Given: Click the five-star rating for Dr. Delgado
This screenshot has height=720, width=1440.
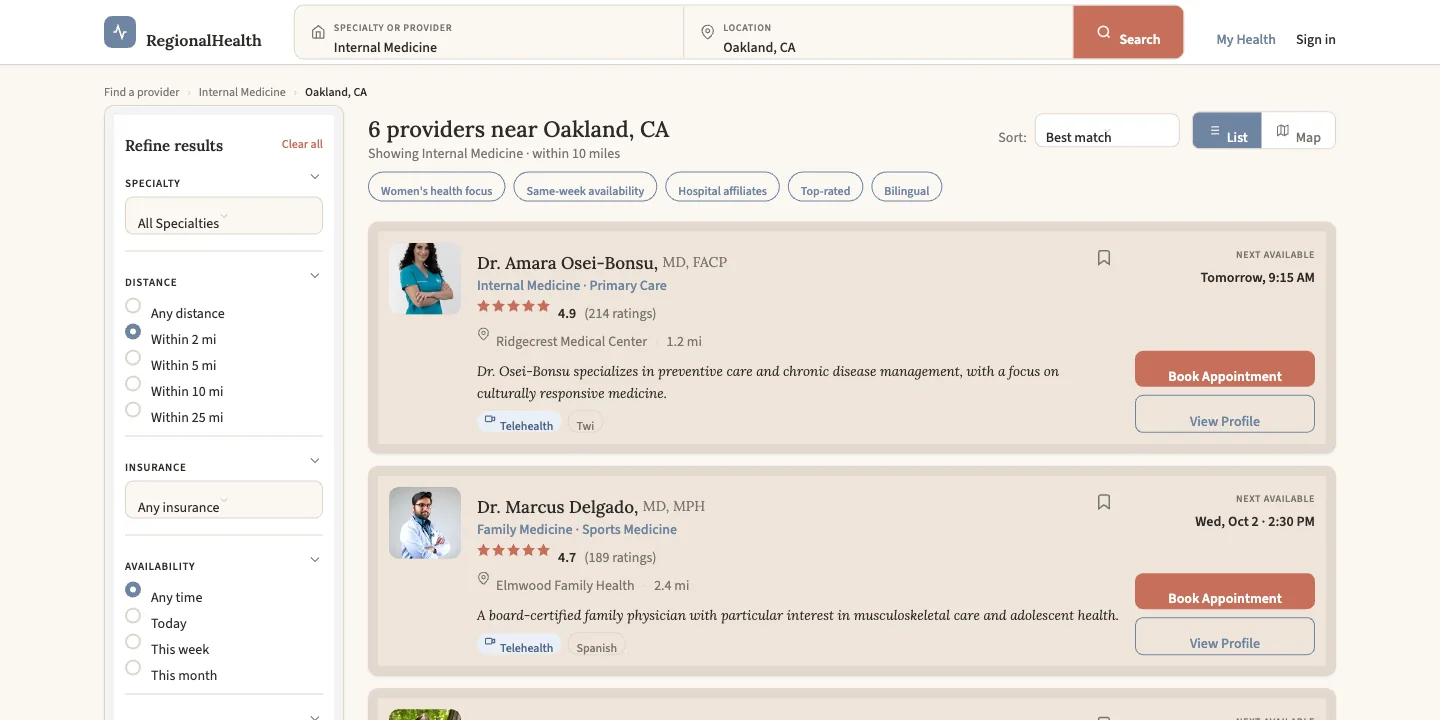Looking at the screenshot, I should point(513,550).
